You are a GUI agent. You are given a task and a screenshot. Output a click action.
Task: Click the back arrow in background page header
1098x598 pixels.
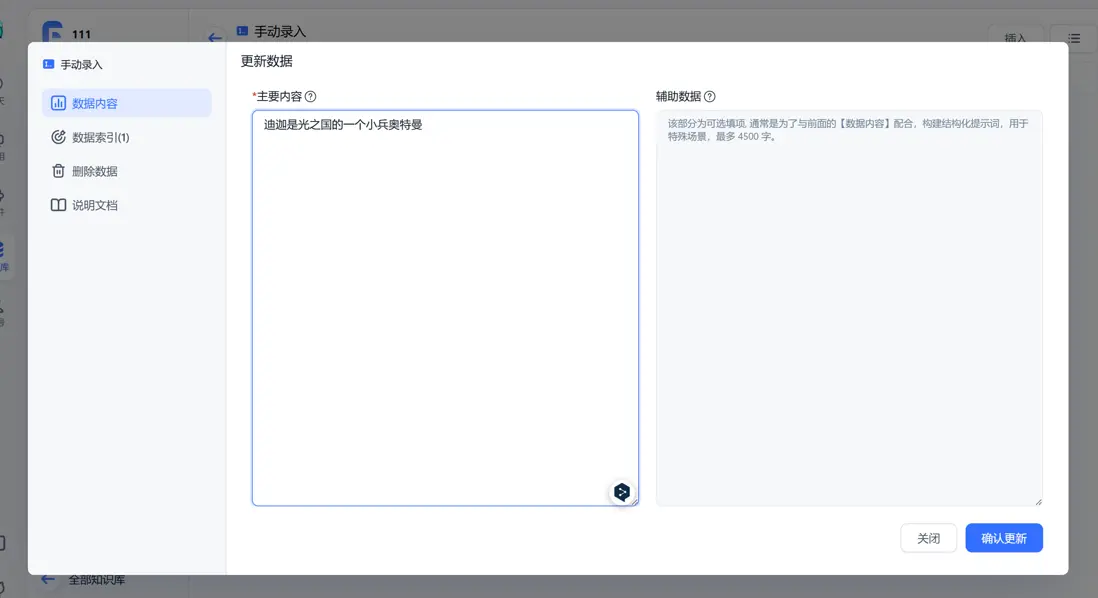[x=215, y=37]
